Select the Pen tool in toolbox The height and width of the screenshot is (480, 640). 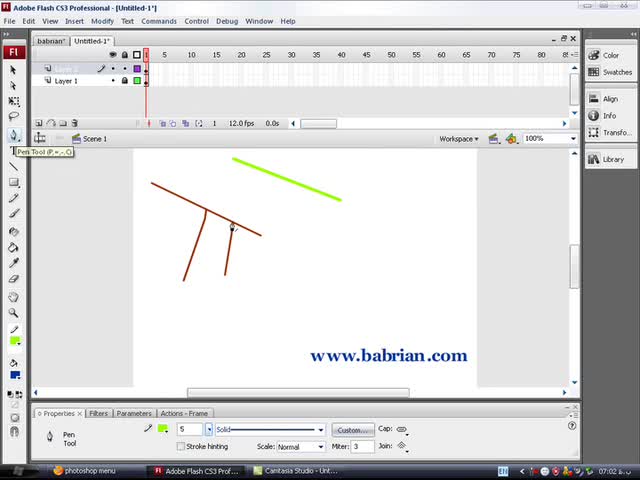13,135
